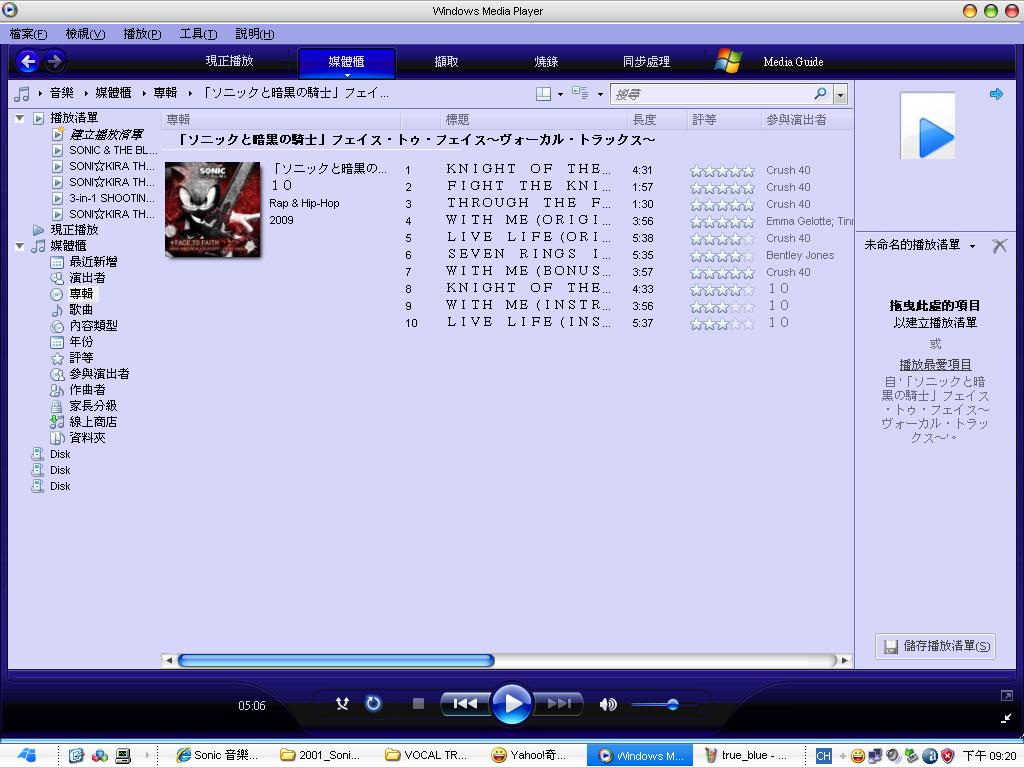
Task: Click the Sonic album cover art
Action: (212, 209)
